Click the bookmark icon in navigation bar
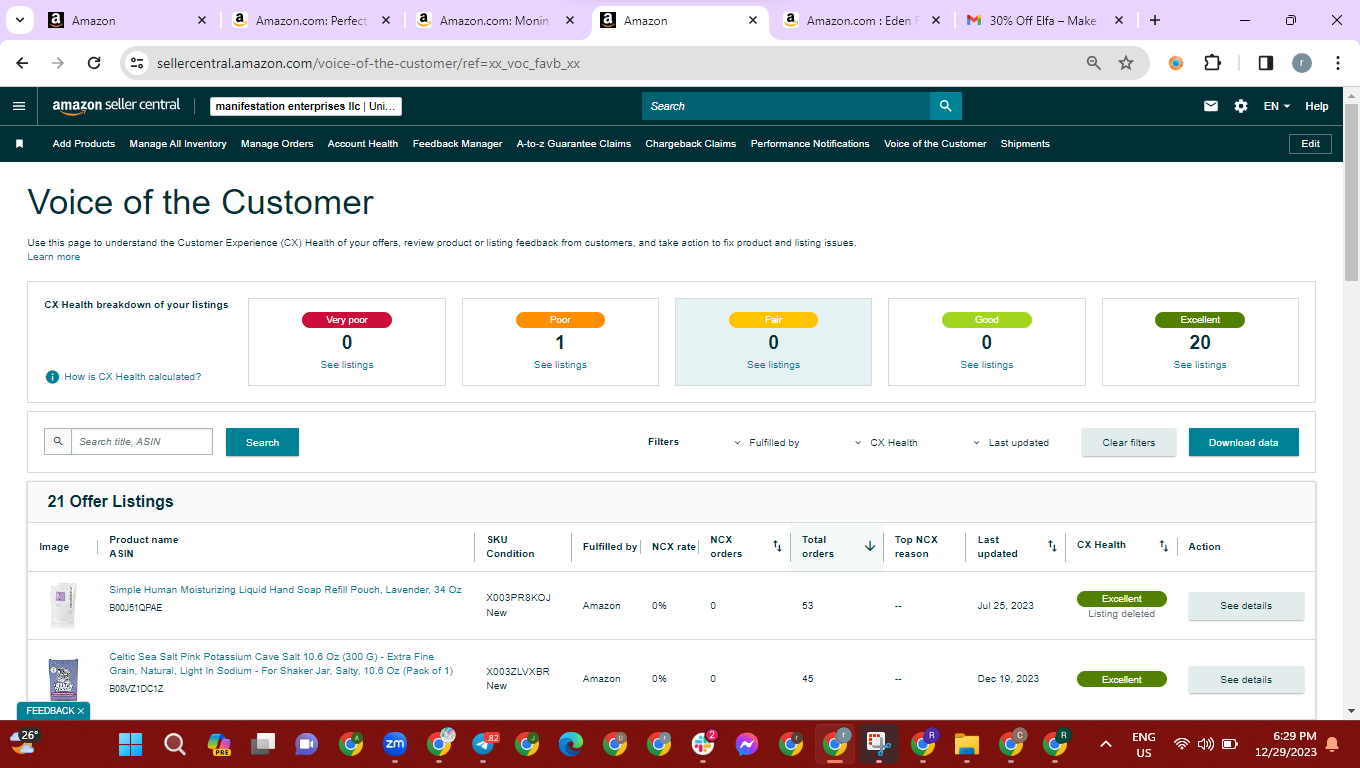The image size is (1360, 768). (x=19, y=144)
